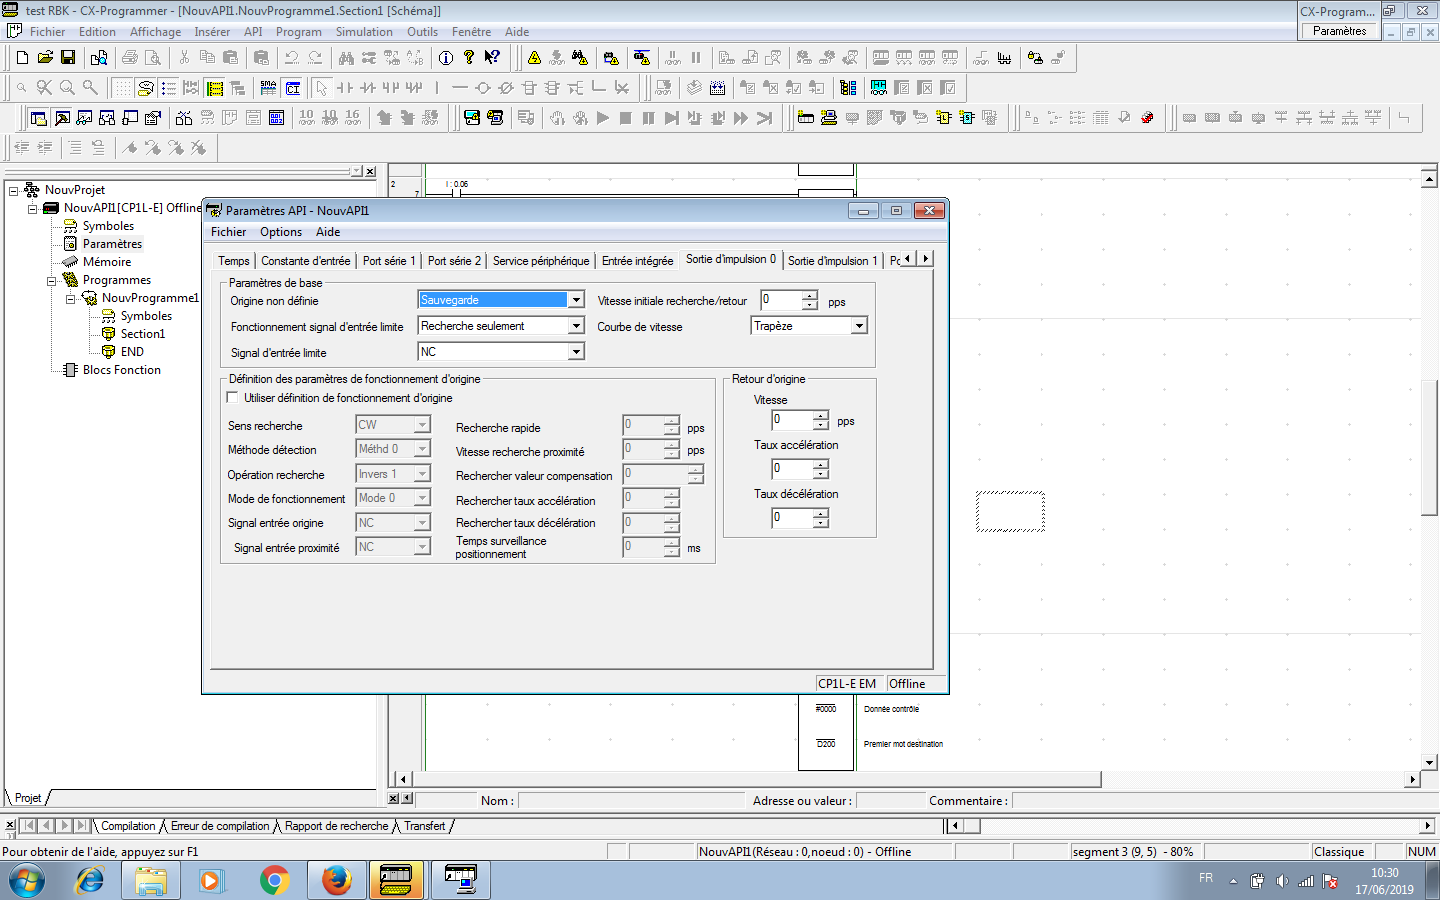Switch to 'Erreur de compilation' output tab
This screenshot has height=900, width=1440.
point(220,826)
